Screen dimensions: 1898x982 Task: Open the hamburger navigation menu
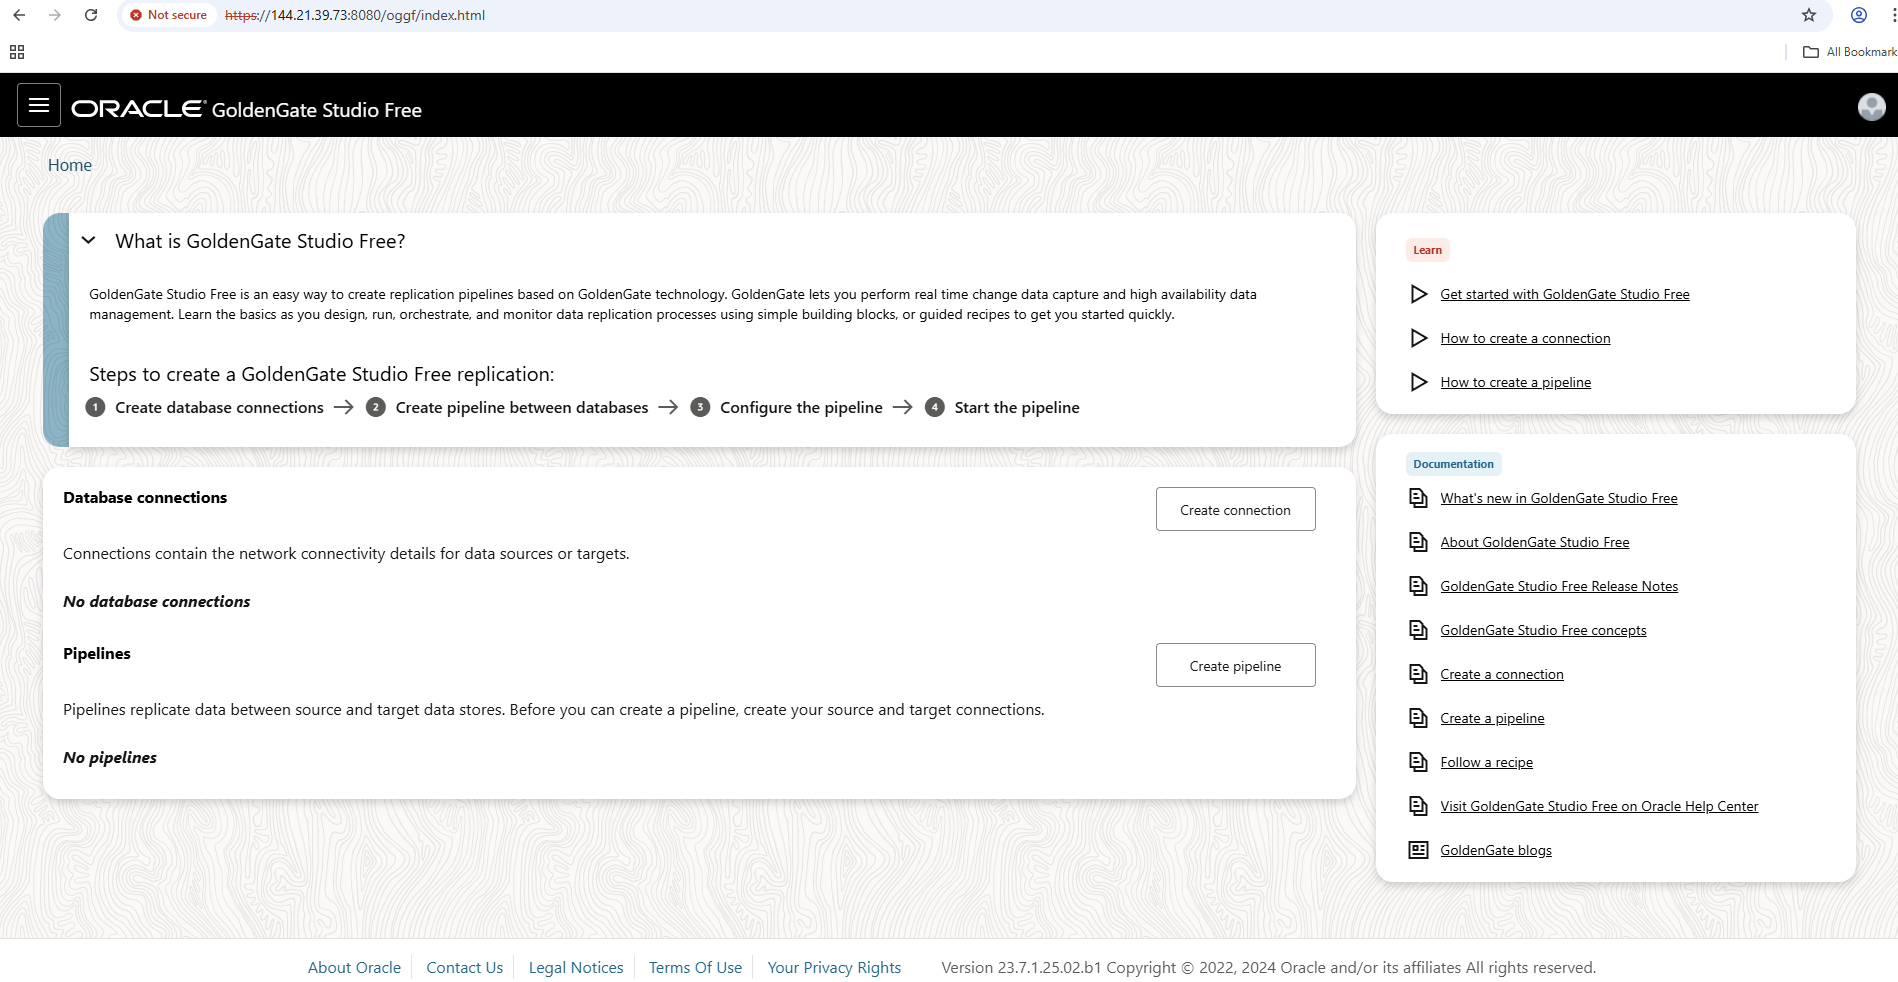(x=38, y=105)
